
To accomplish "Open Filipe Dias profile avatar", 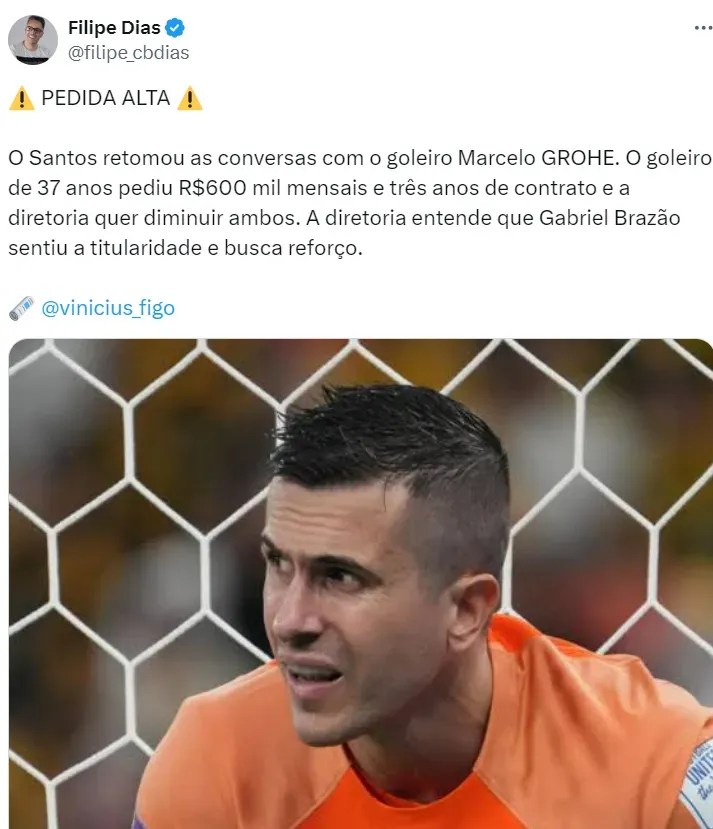I will [x=33, y=40].
